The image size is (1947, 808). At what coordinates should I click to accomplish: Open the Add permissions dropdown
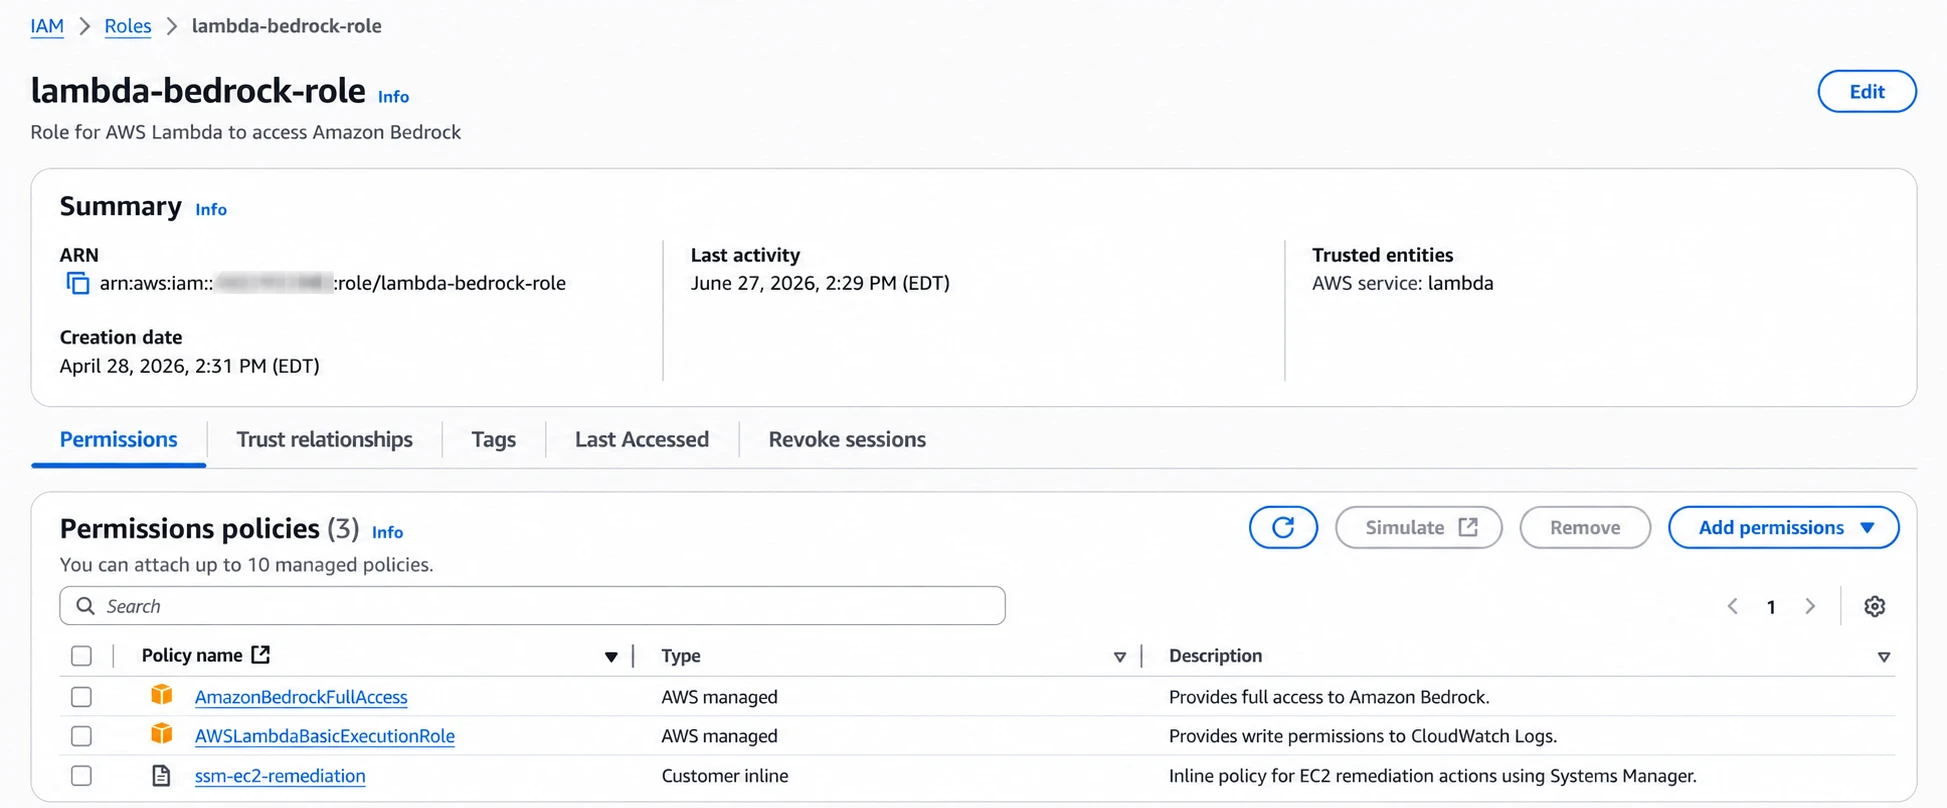pyautogui.click(x=1784, y=527)
